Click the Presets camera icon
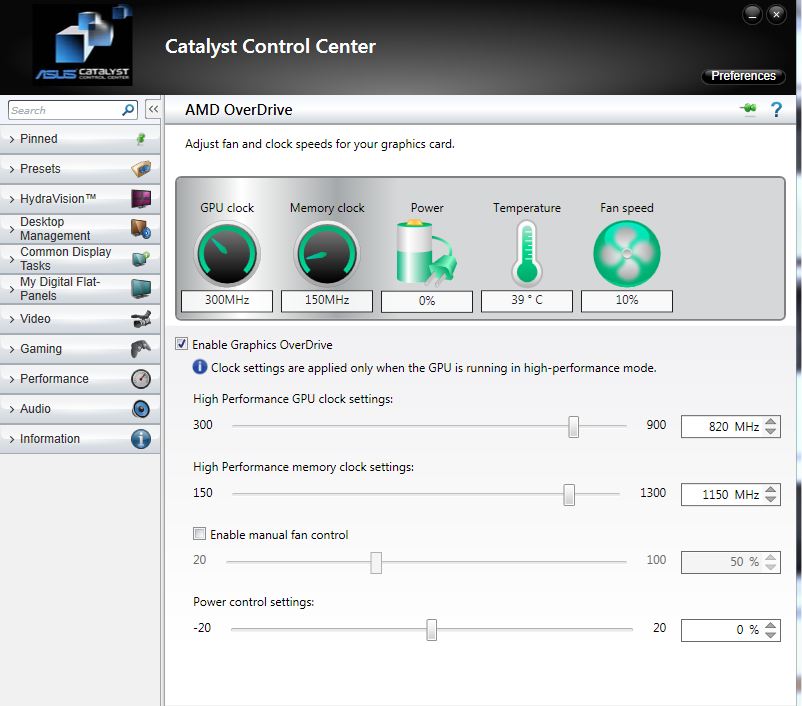Image resolution: width=802 pixels, height=706 pixels. [141, 168]
